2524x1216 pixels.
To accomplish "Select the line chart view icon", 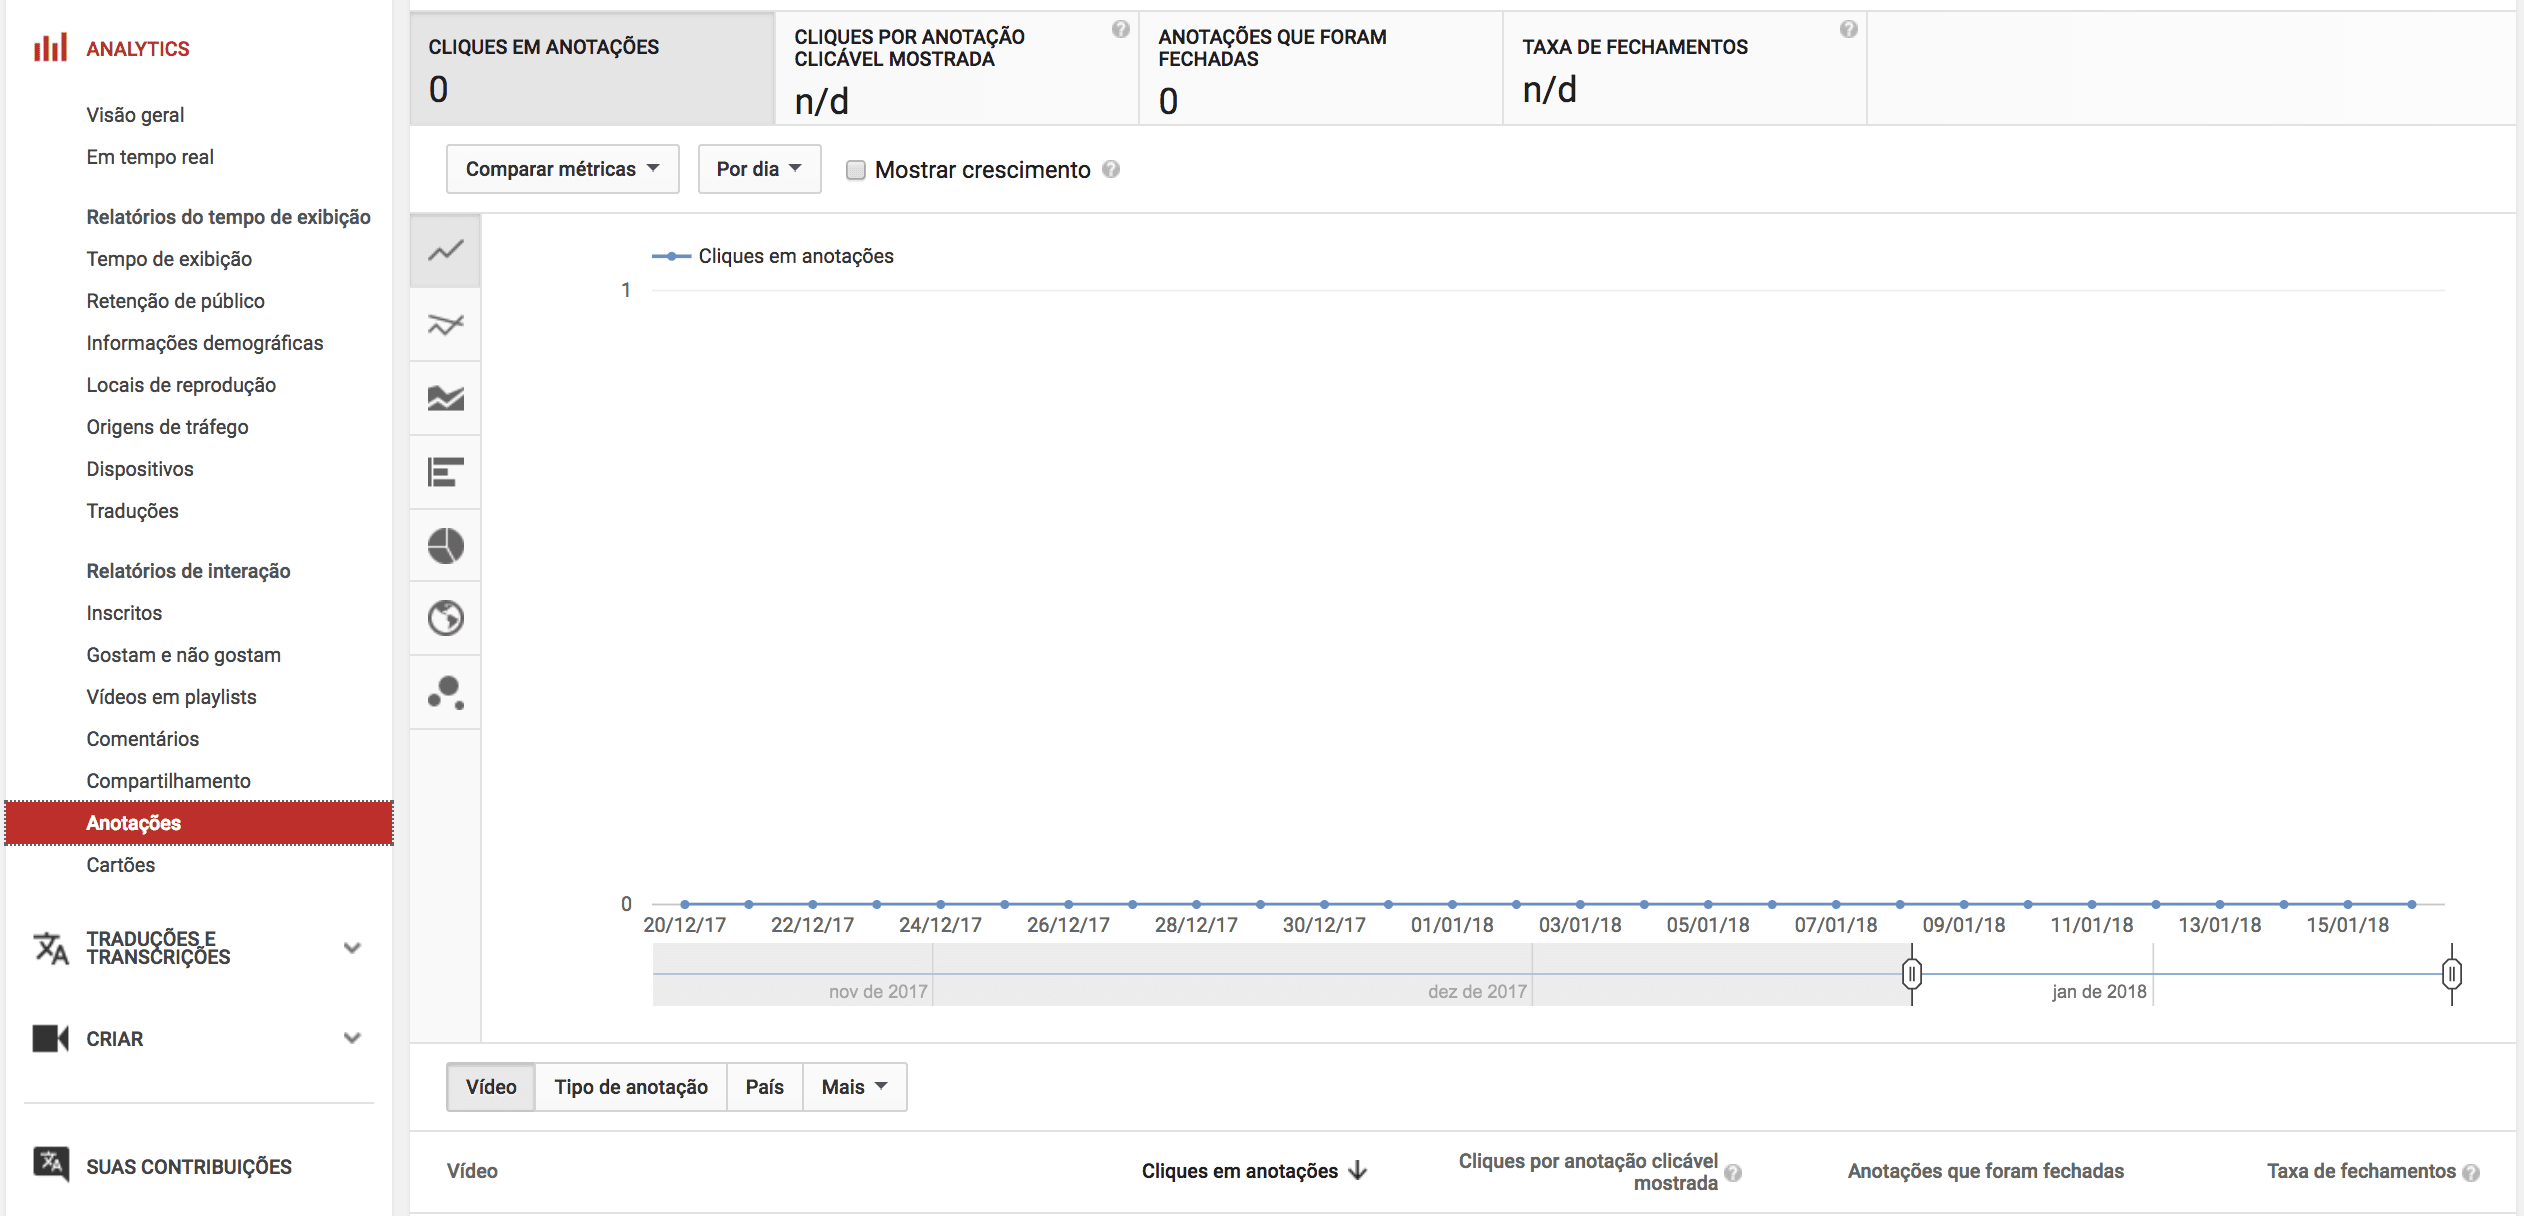I will coord(445,250).
